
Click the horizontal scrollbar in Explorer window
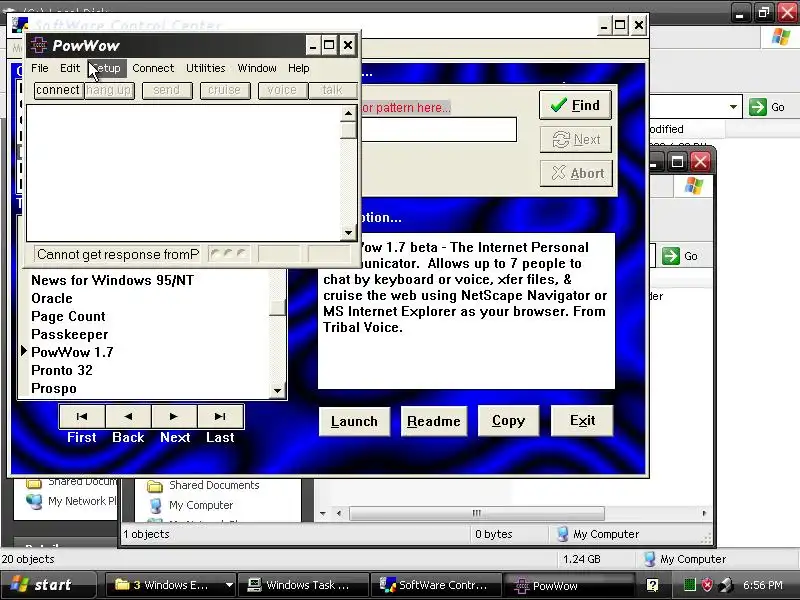point(477,513)
